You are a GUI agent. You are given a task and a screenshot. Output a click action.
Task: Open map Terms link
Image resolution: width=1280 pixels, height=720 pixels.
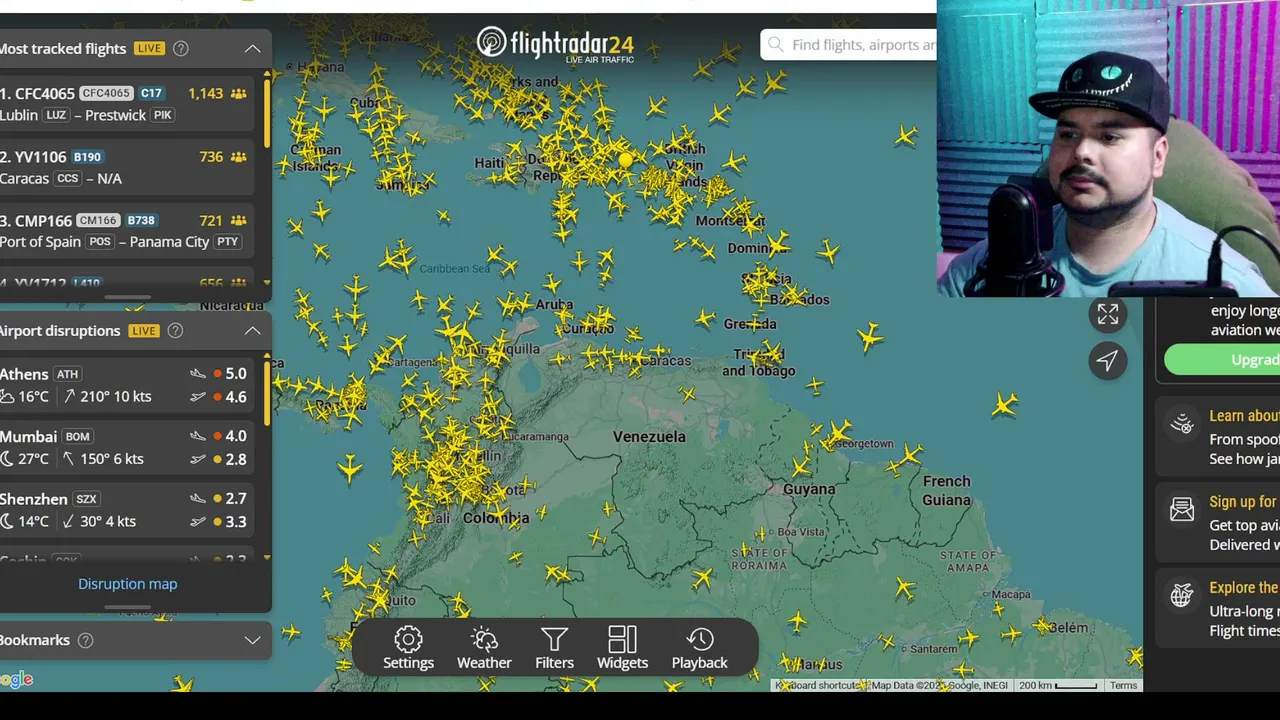click(x=1123, y=685)
